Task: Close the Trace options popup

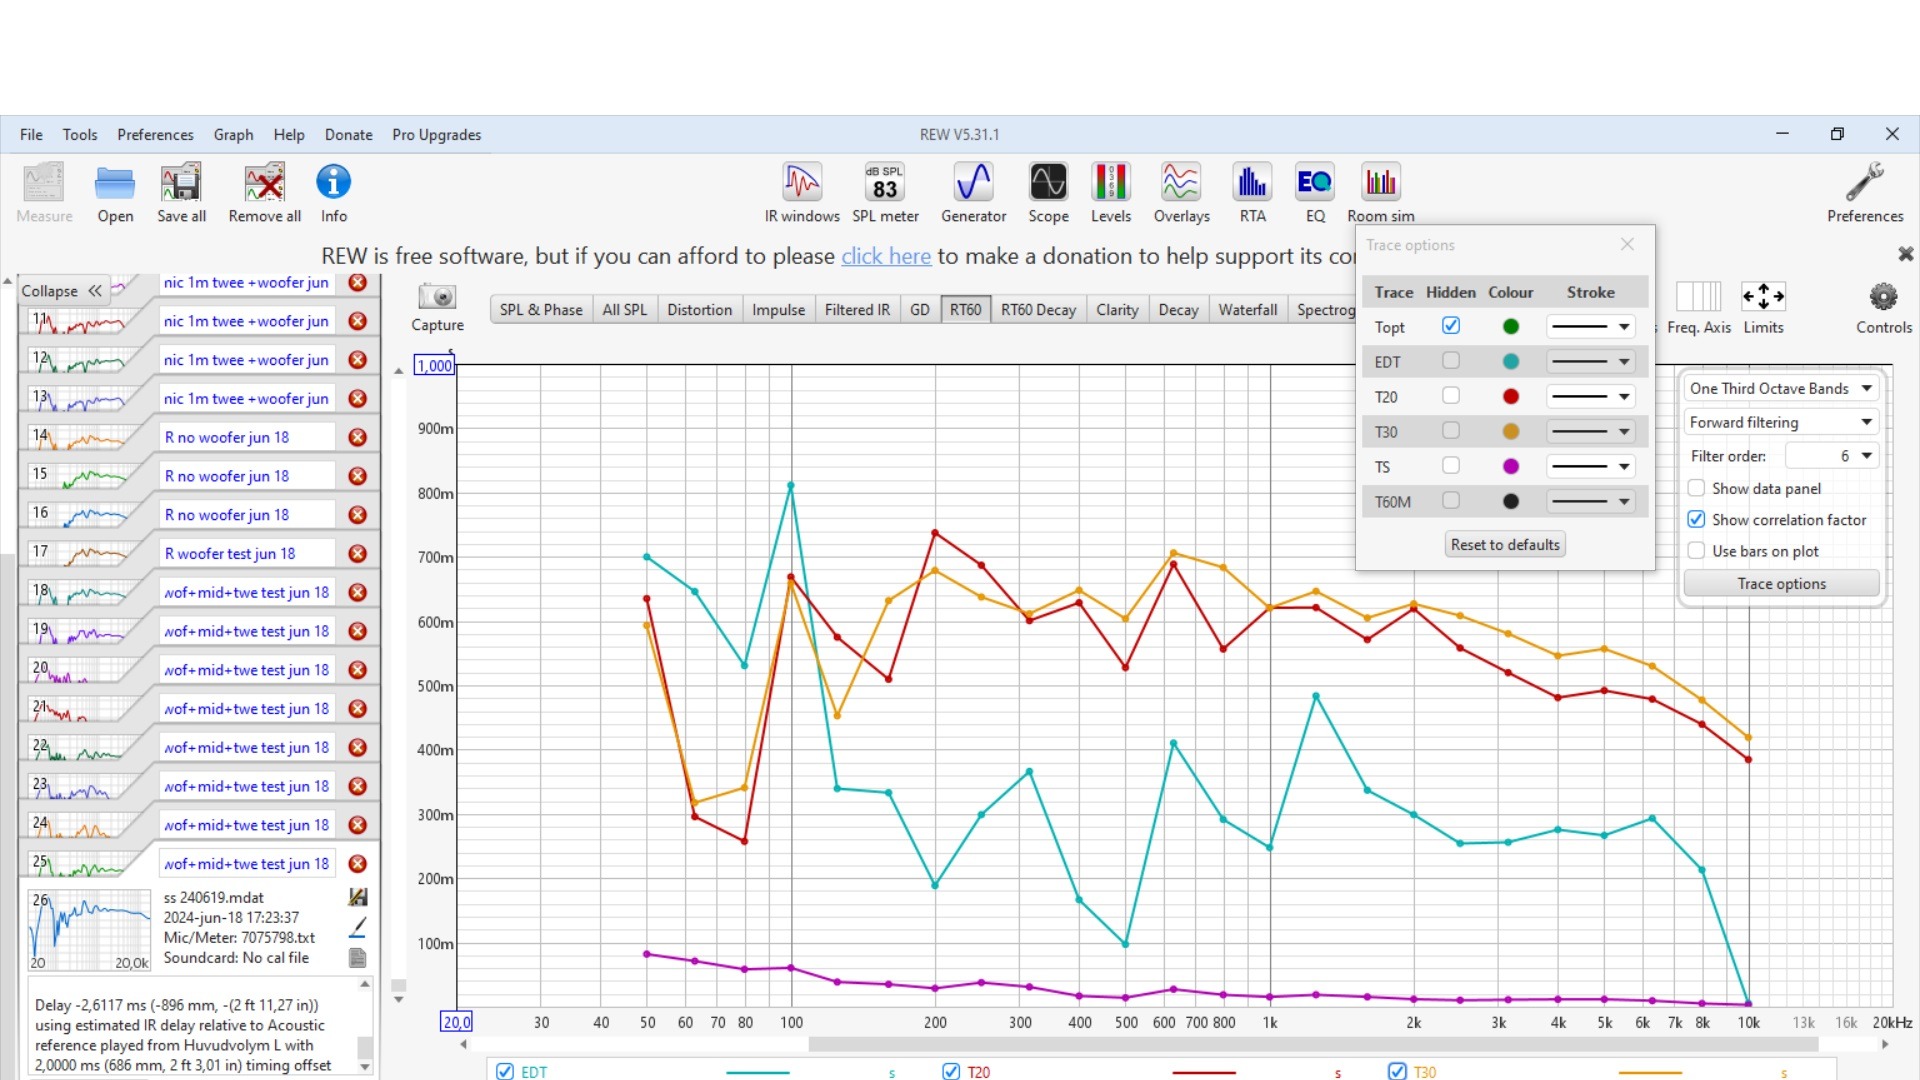Action: (1627, 244)
